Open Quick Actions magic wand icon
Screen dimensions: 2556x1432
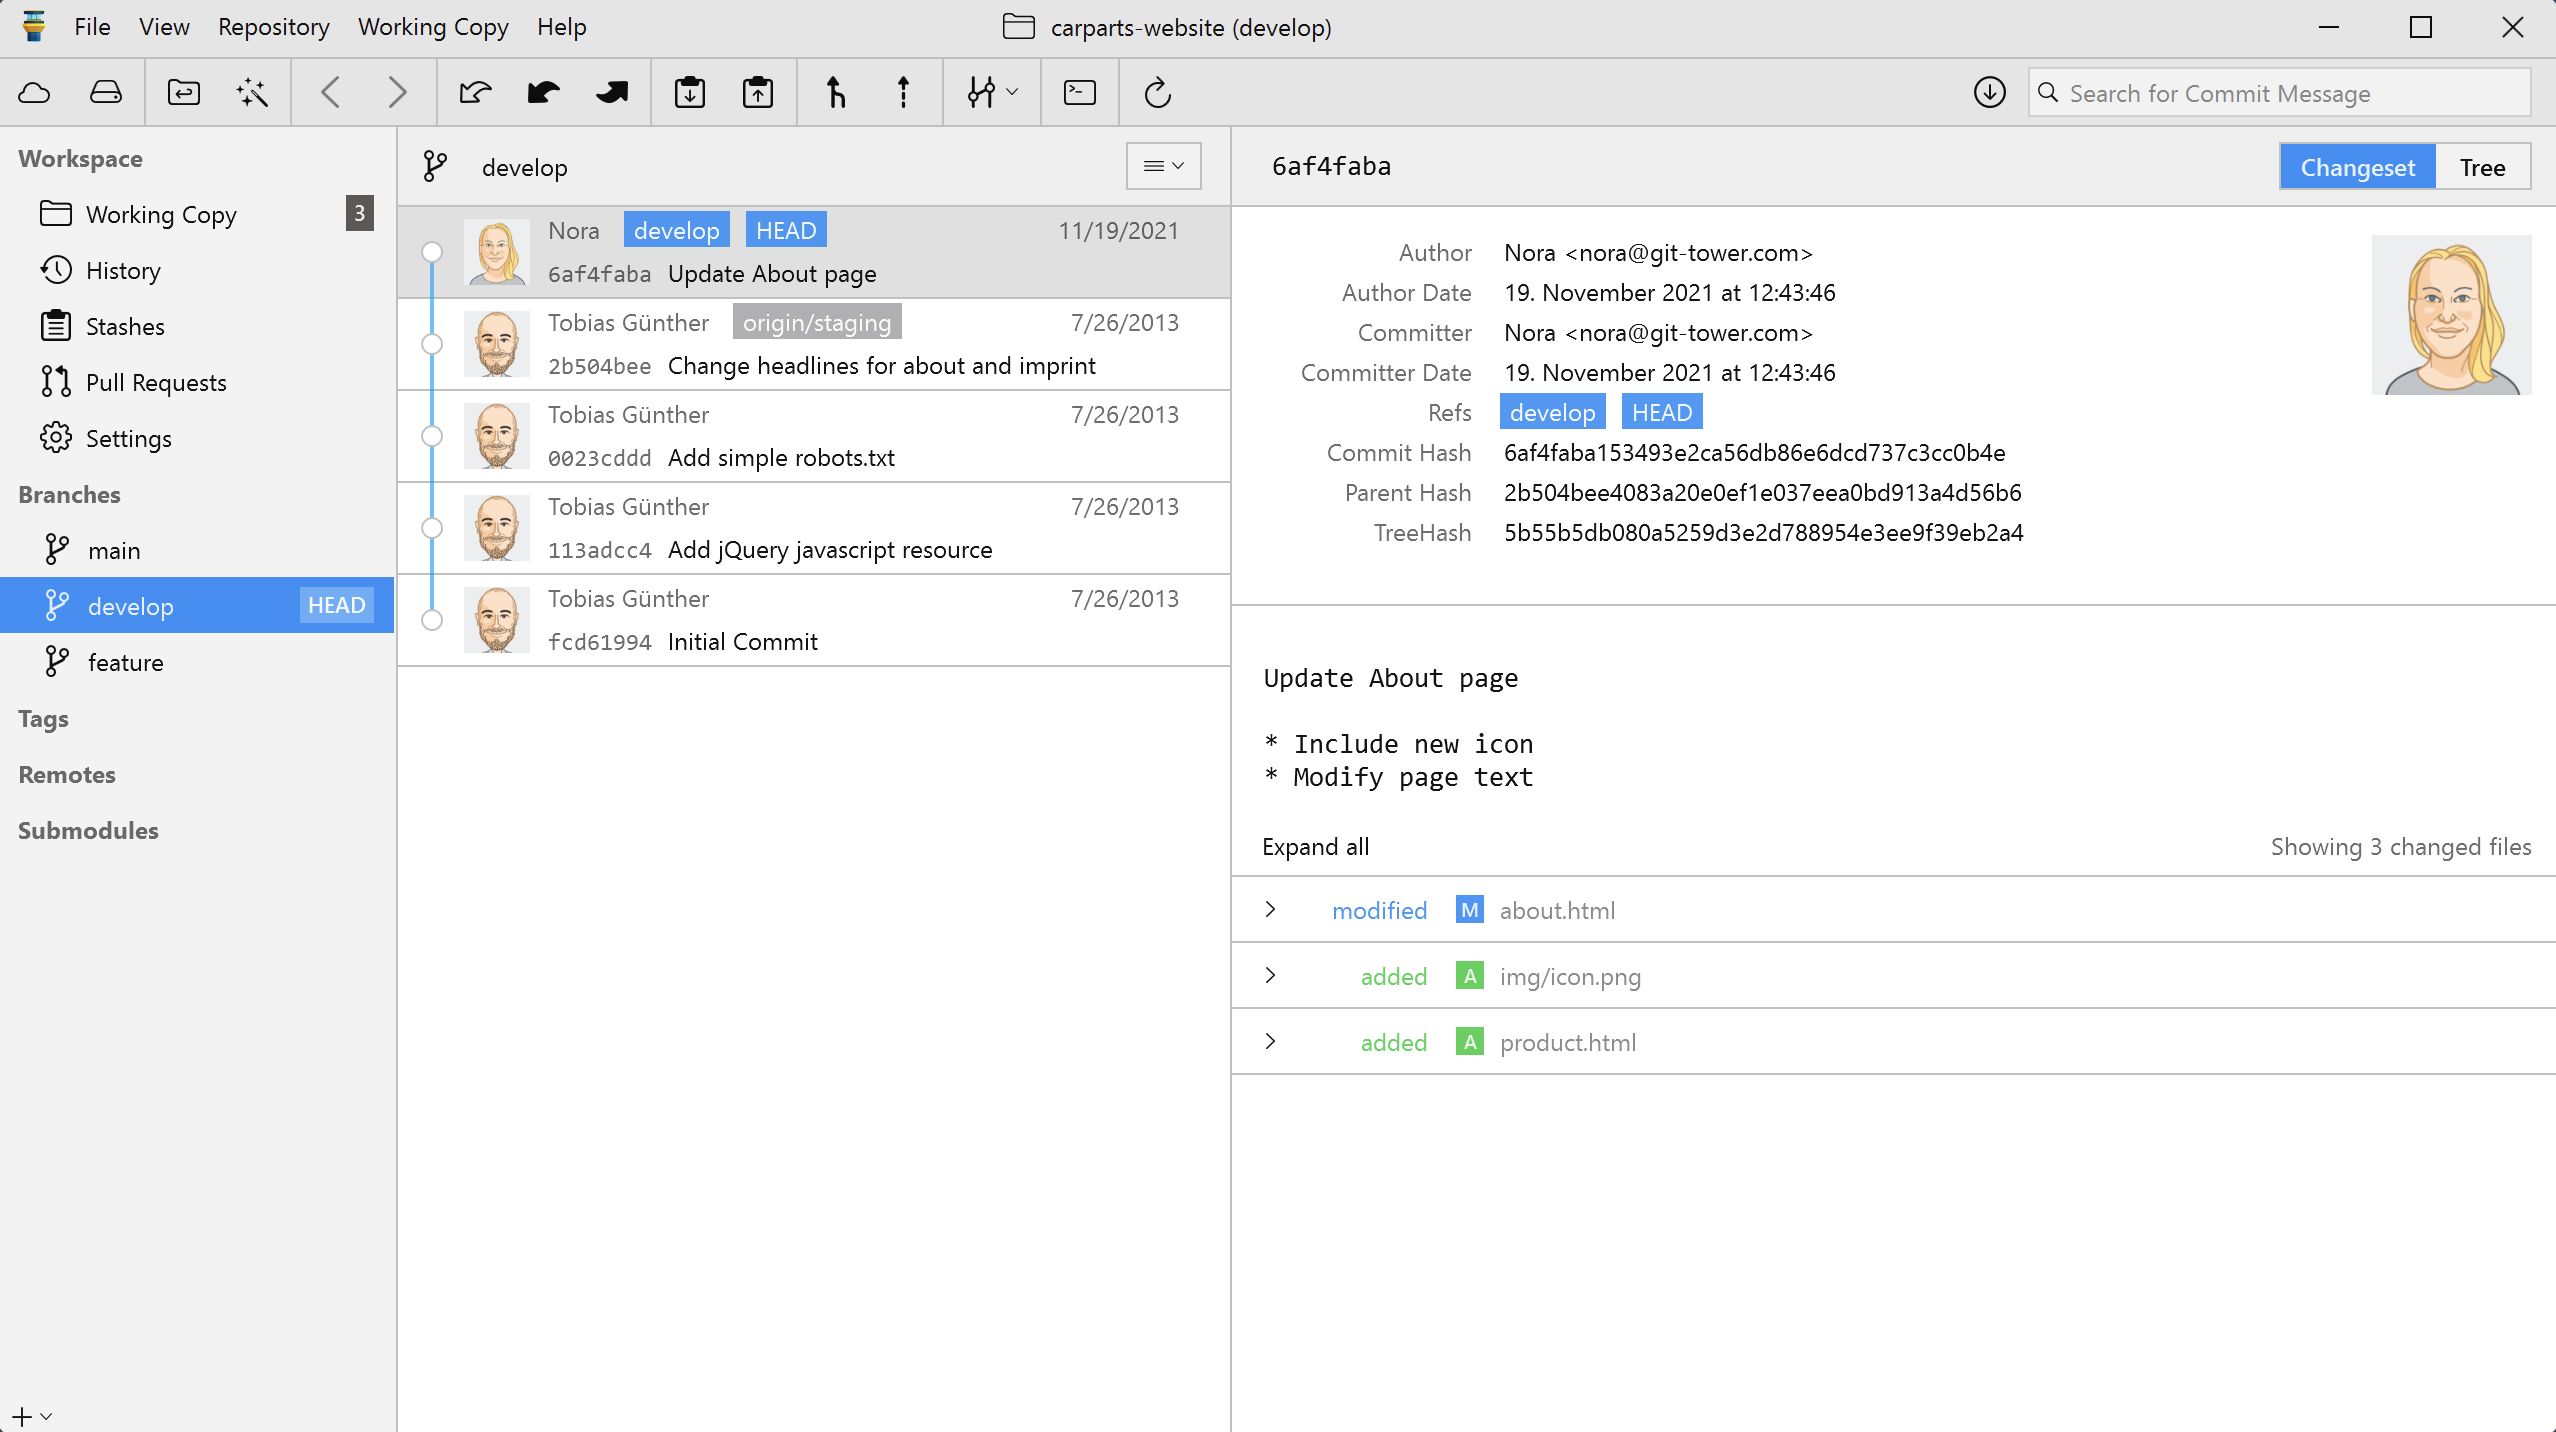tap(252, 93)
